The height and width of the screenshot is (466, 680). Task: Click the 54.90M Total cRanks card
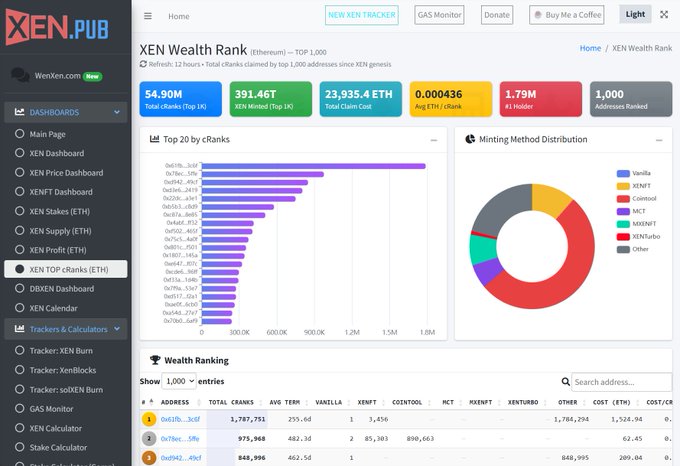(180, 99)
